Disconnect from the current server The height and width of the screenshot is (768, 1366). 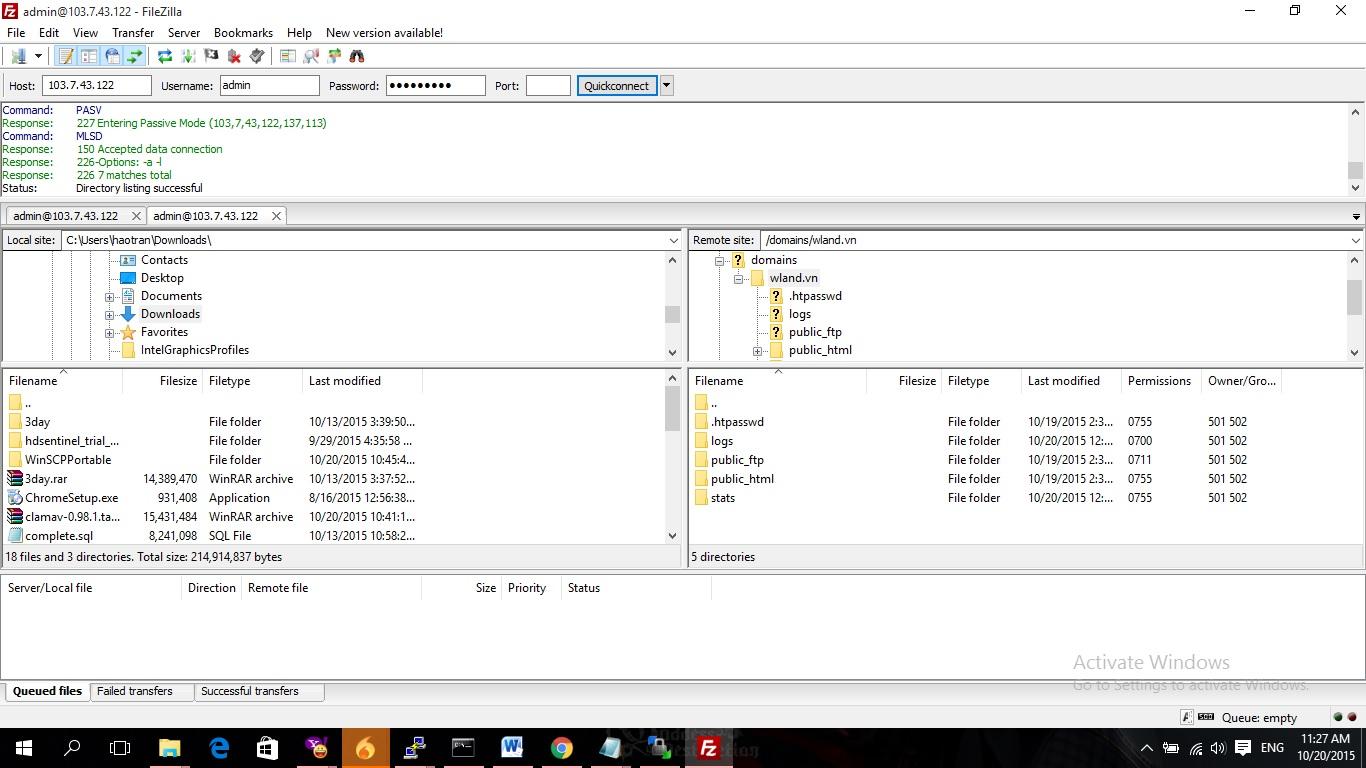[234, 56]
